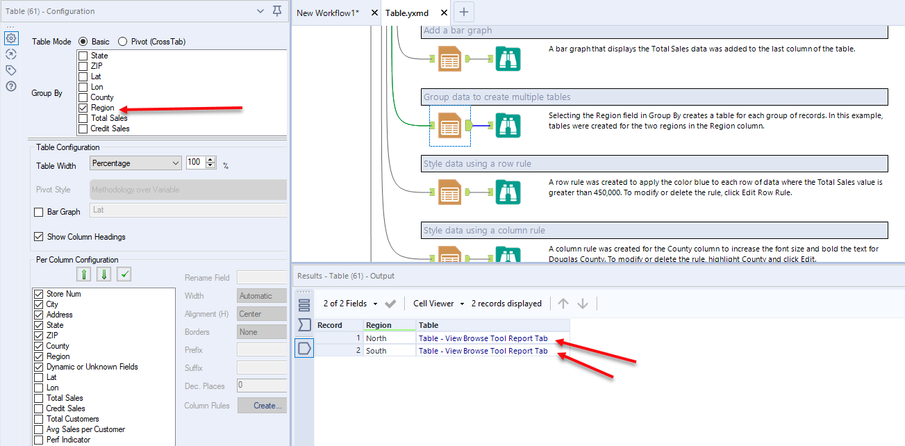This screenshot has width=905, height=446.
Task: Check Credit Sales in Group By list
Action: coord(83,129)
